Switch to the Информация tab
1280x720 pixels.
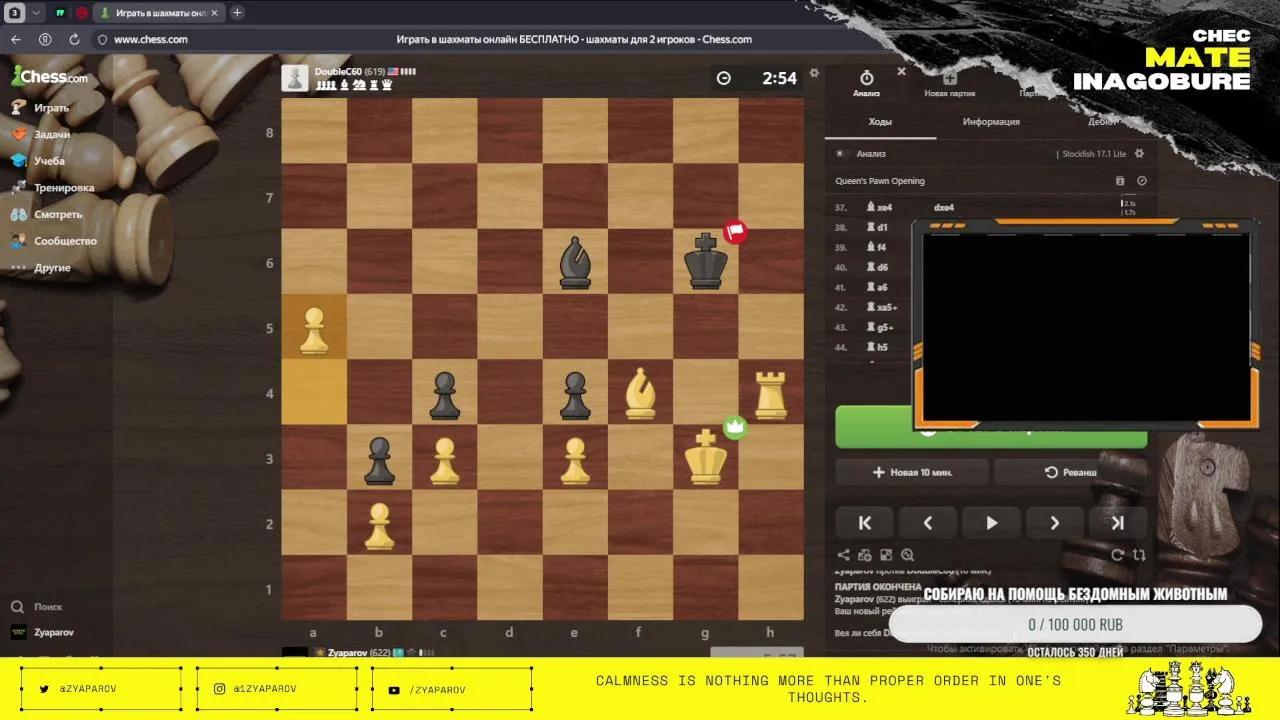(x=991, y=121)
